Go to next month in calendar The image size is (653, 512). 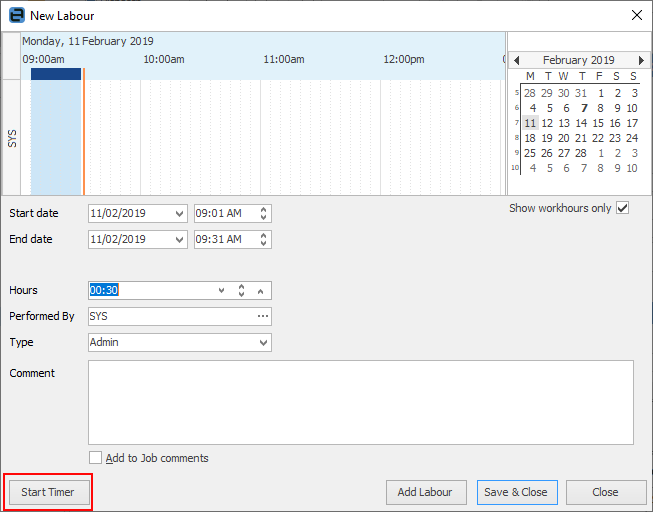pyautogui.click(x=641, y=60)
